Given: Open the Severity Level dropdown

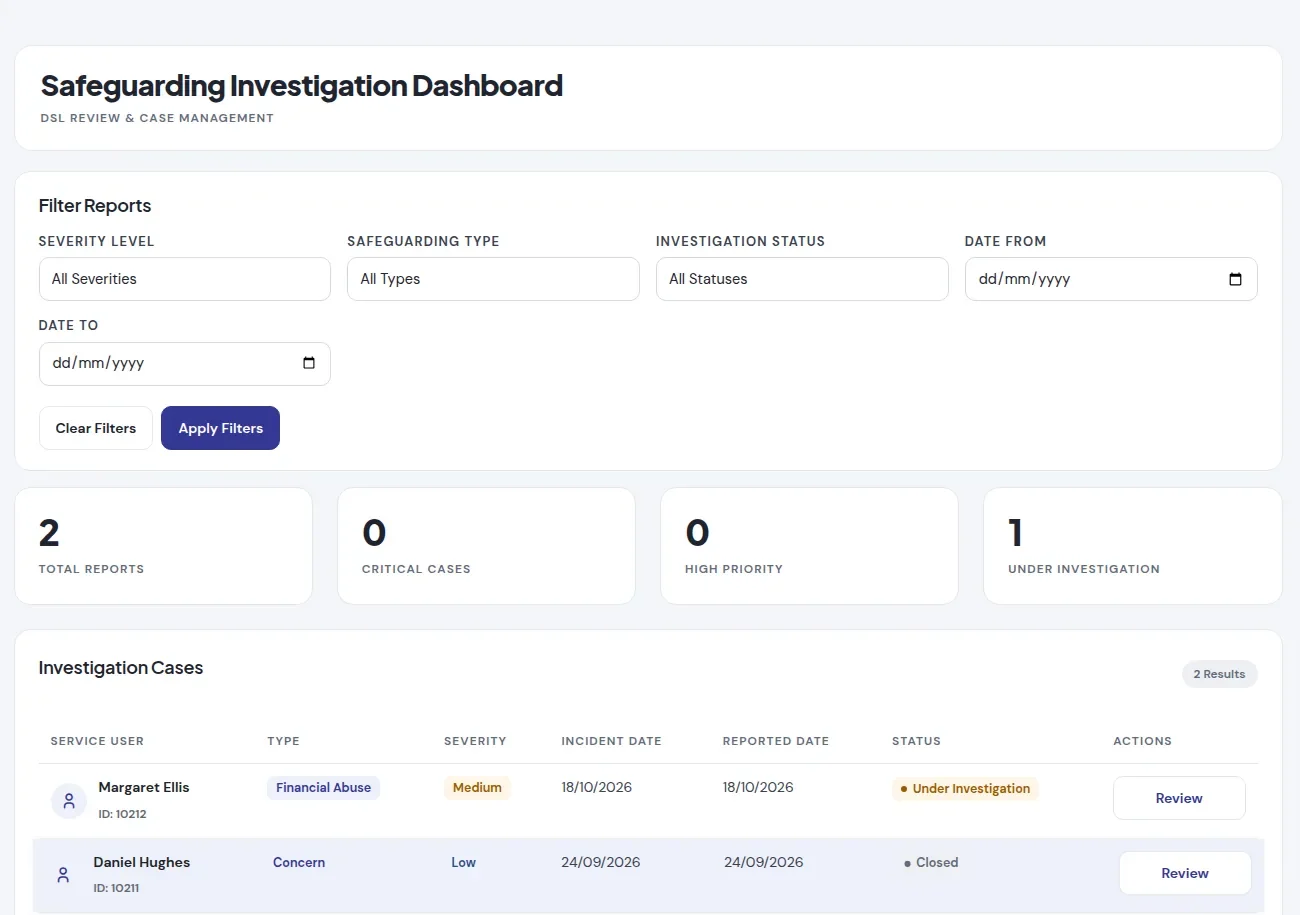Looking at the screenshot, I should 185,279.
